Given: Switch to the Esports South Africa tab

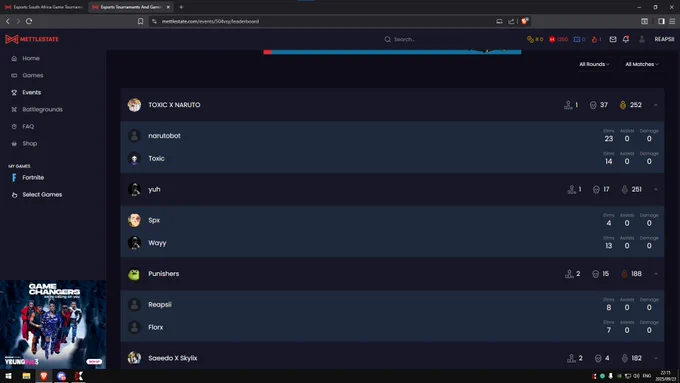Looking at the screenshot, I should click(43, 7).
